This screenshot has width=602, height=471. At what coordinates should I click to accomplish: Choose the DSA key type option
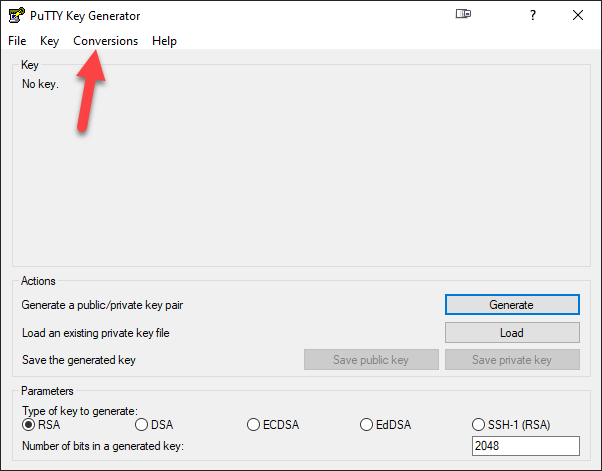tap(141, 425)
